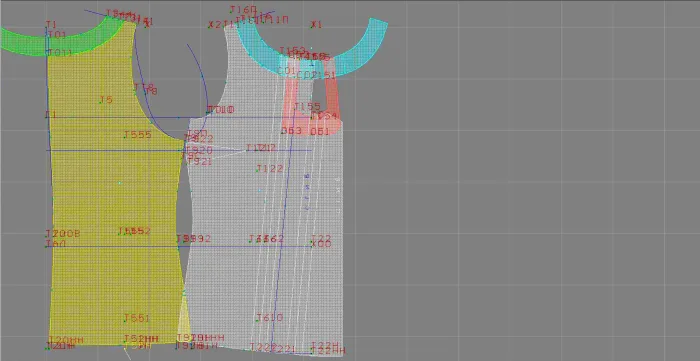The height and width of the screenshot is (361, 700).
Task: Click the T1 label at top left
Action: [51, 24]
